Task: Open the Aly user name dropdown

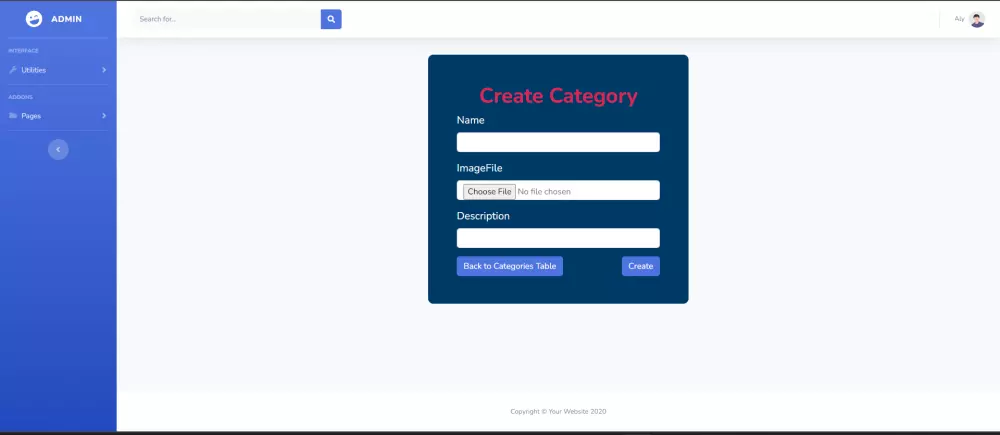Action: click(x=959, y=19)
